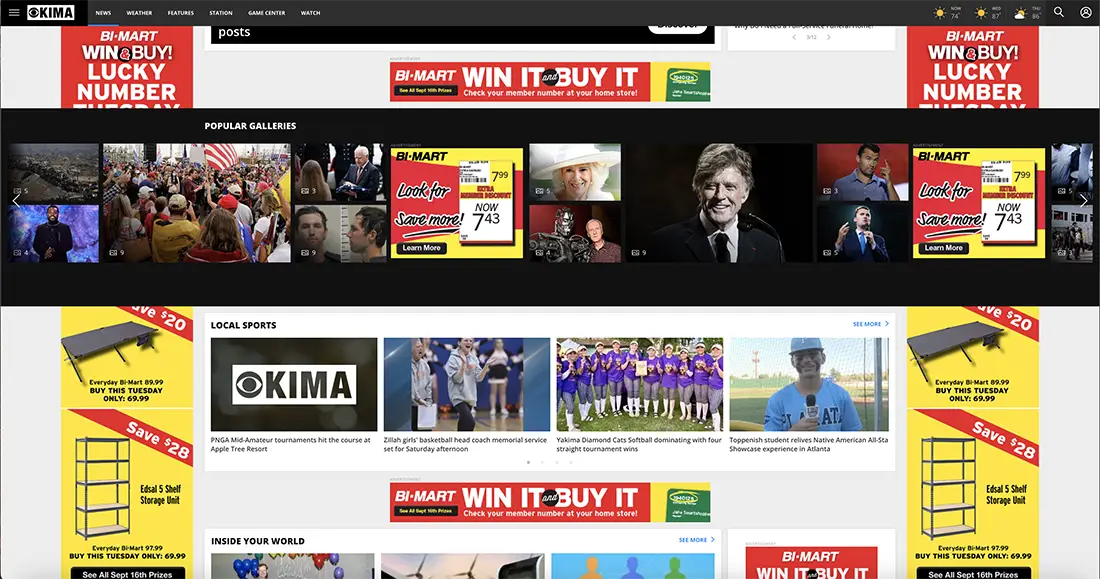Open the News menu
The width and height of the screenshot is (1100, 579).
tap(103, 13)
